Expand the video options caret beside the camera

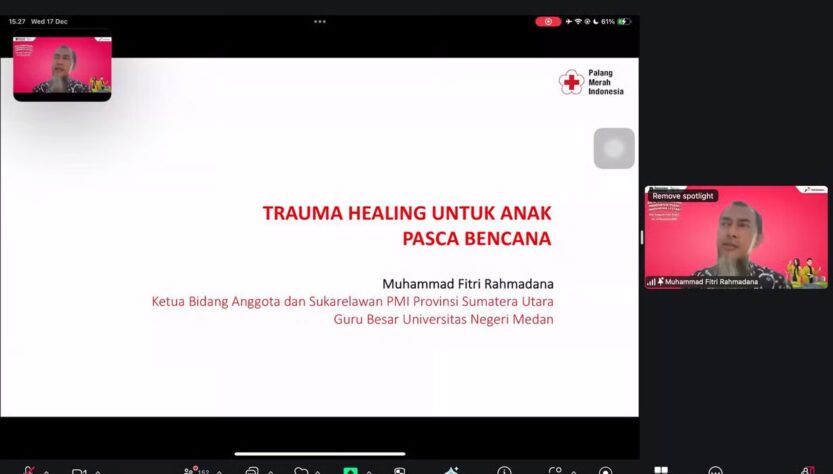point(97,471)
